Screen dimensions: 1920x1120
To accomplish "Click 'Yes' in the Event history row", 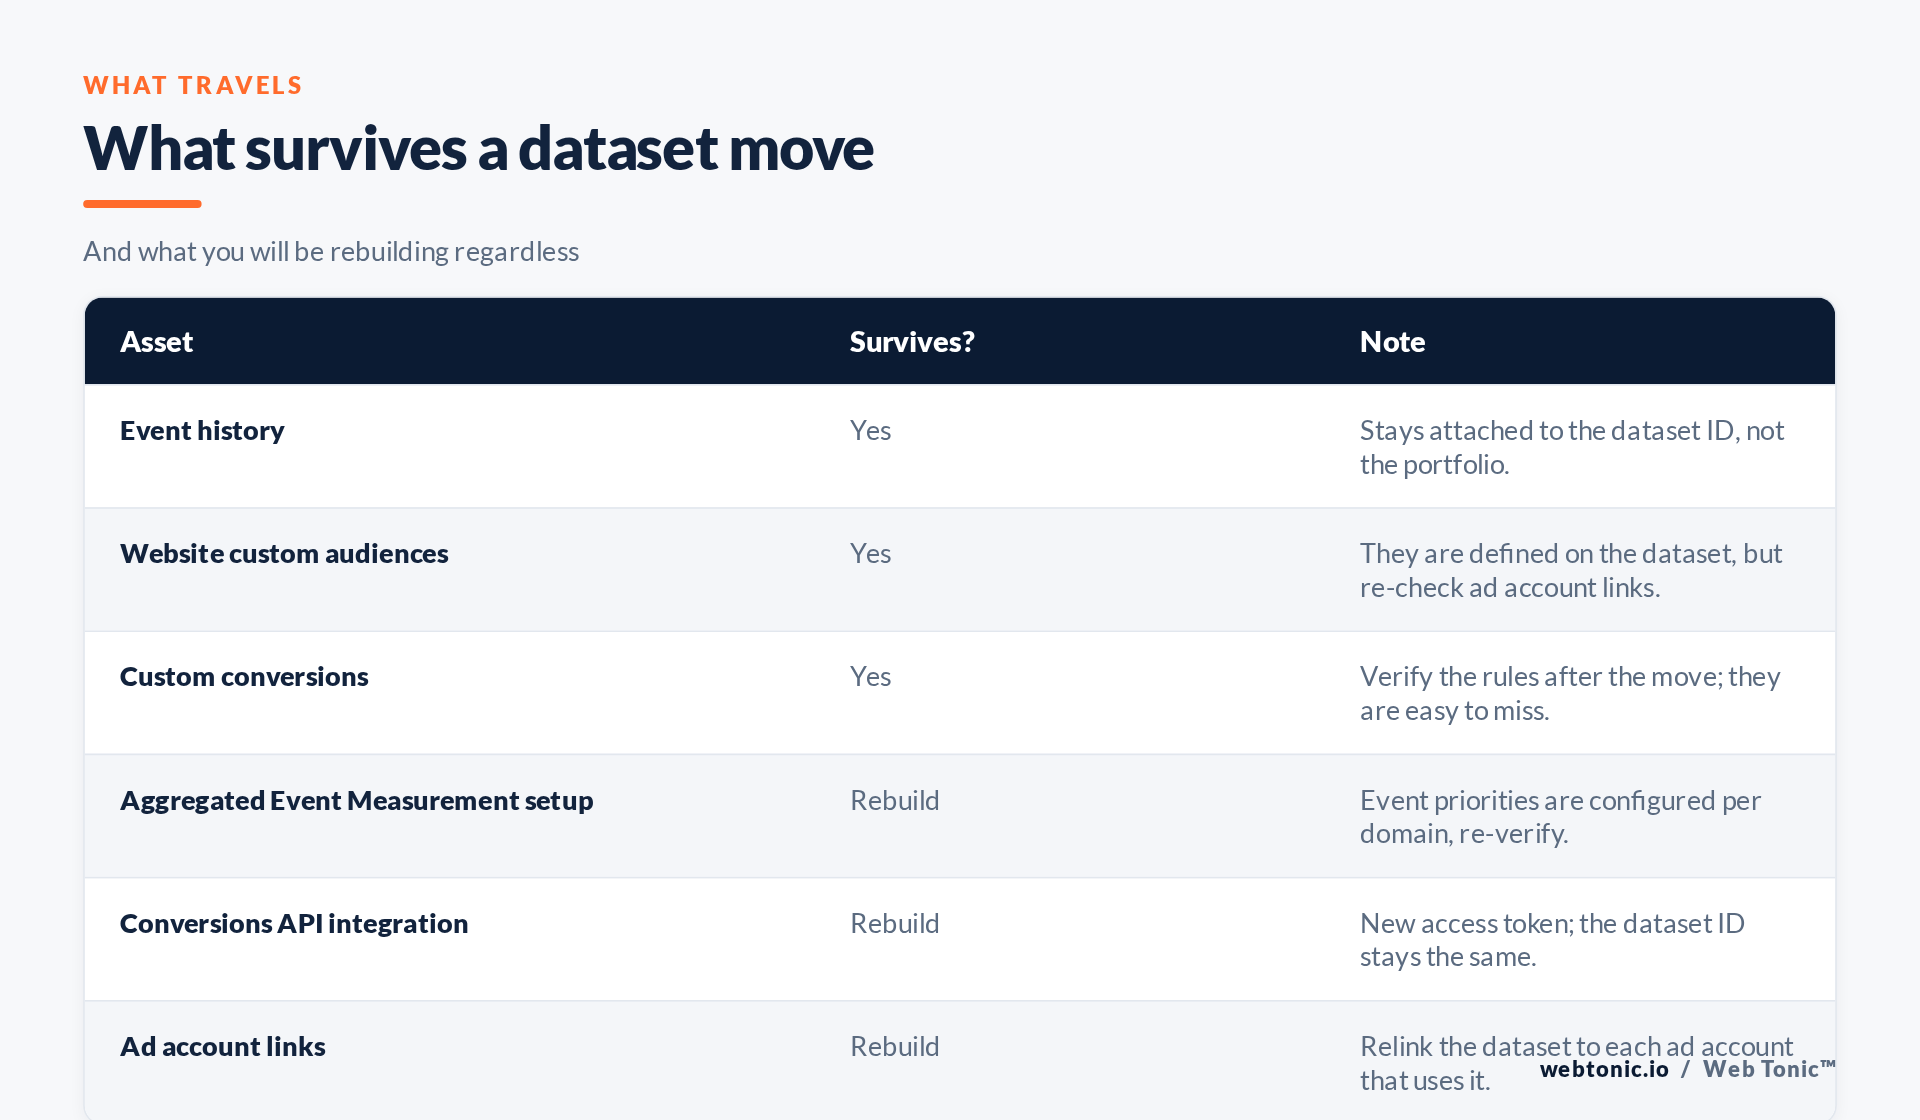I will (x=870, y=431).
